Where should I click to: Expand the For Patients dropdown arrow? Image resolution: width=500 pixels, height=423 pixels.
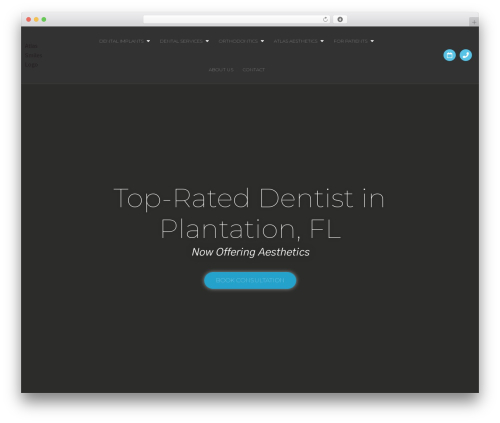pos(372,41)
